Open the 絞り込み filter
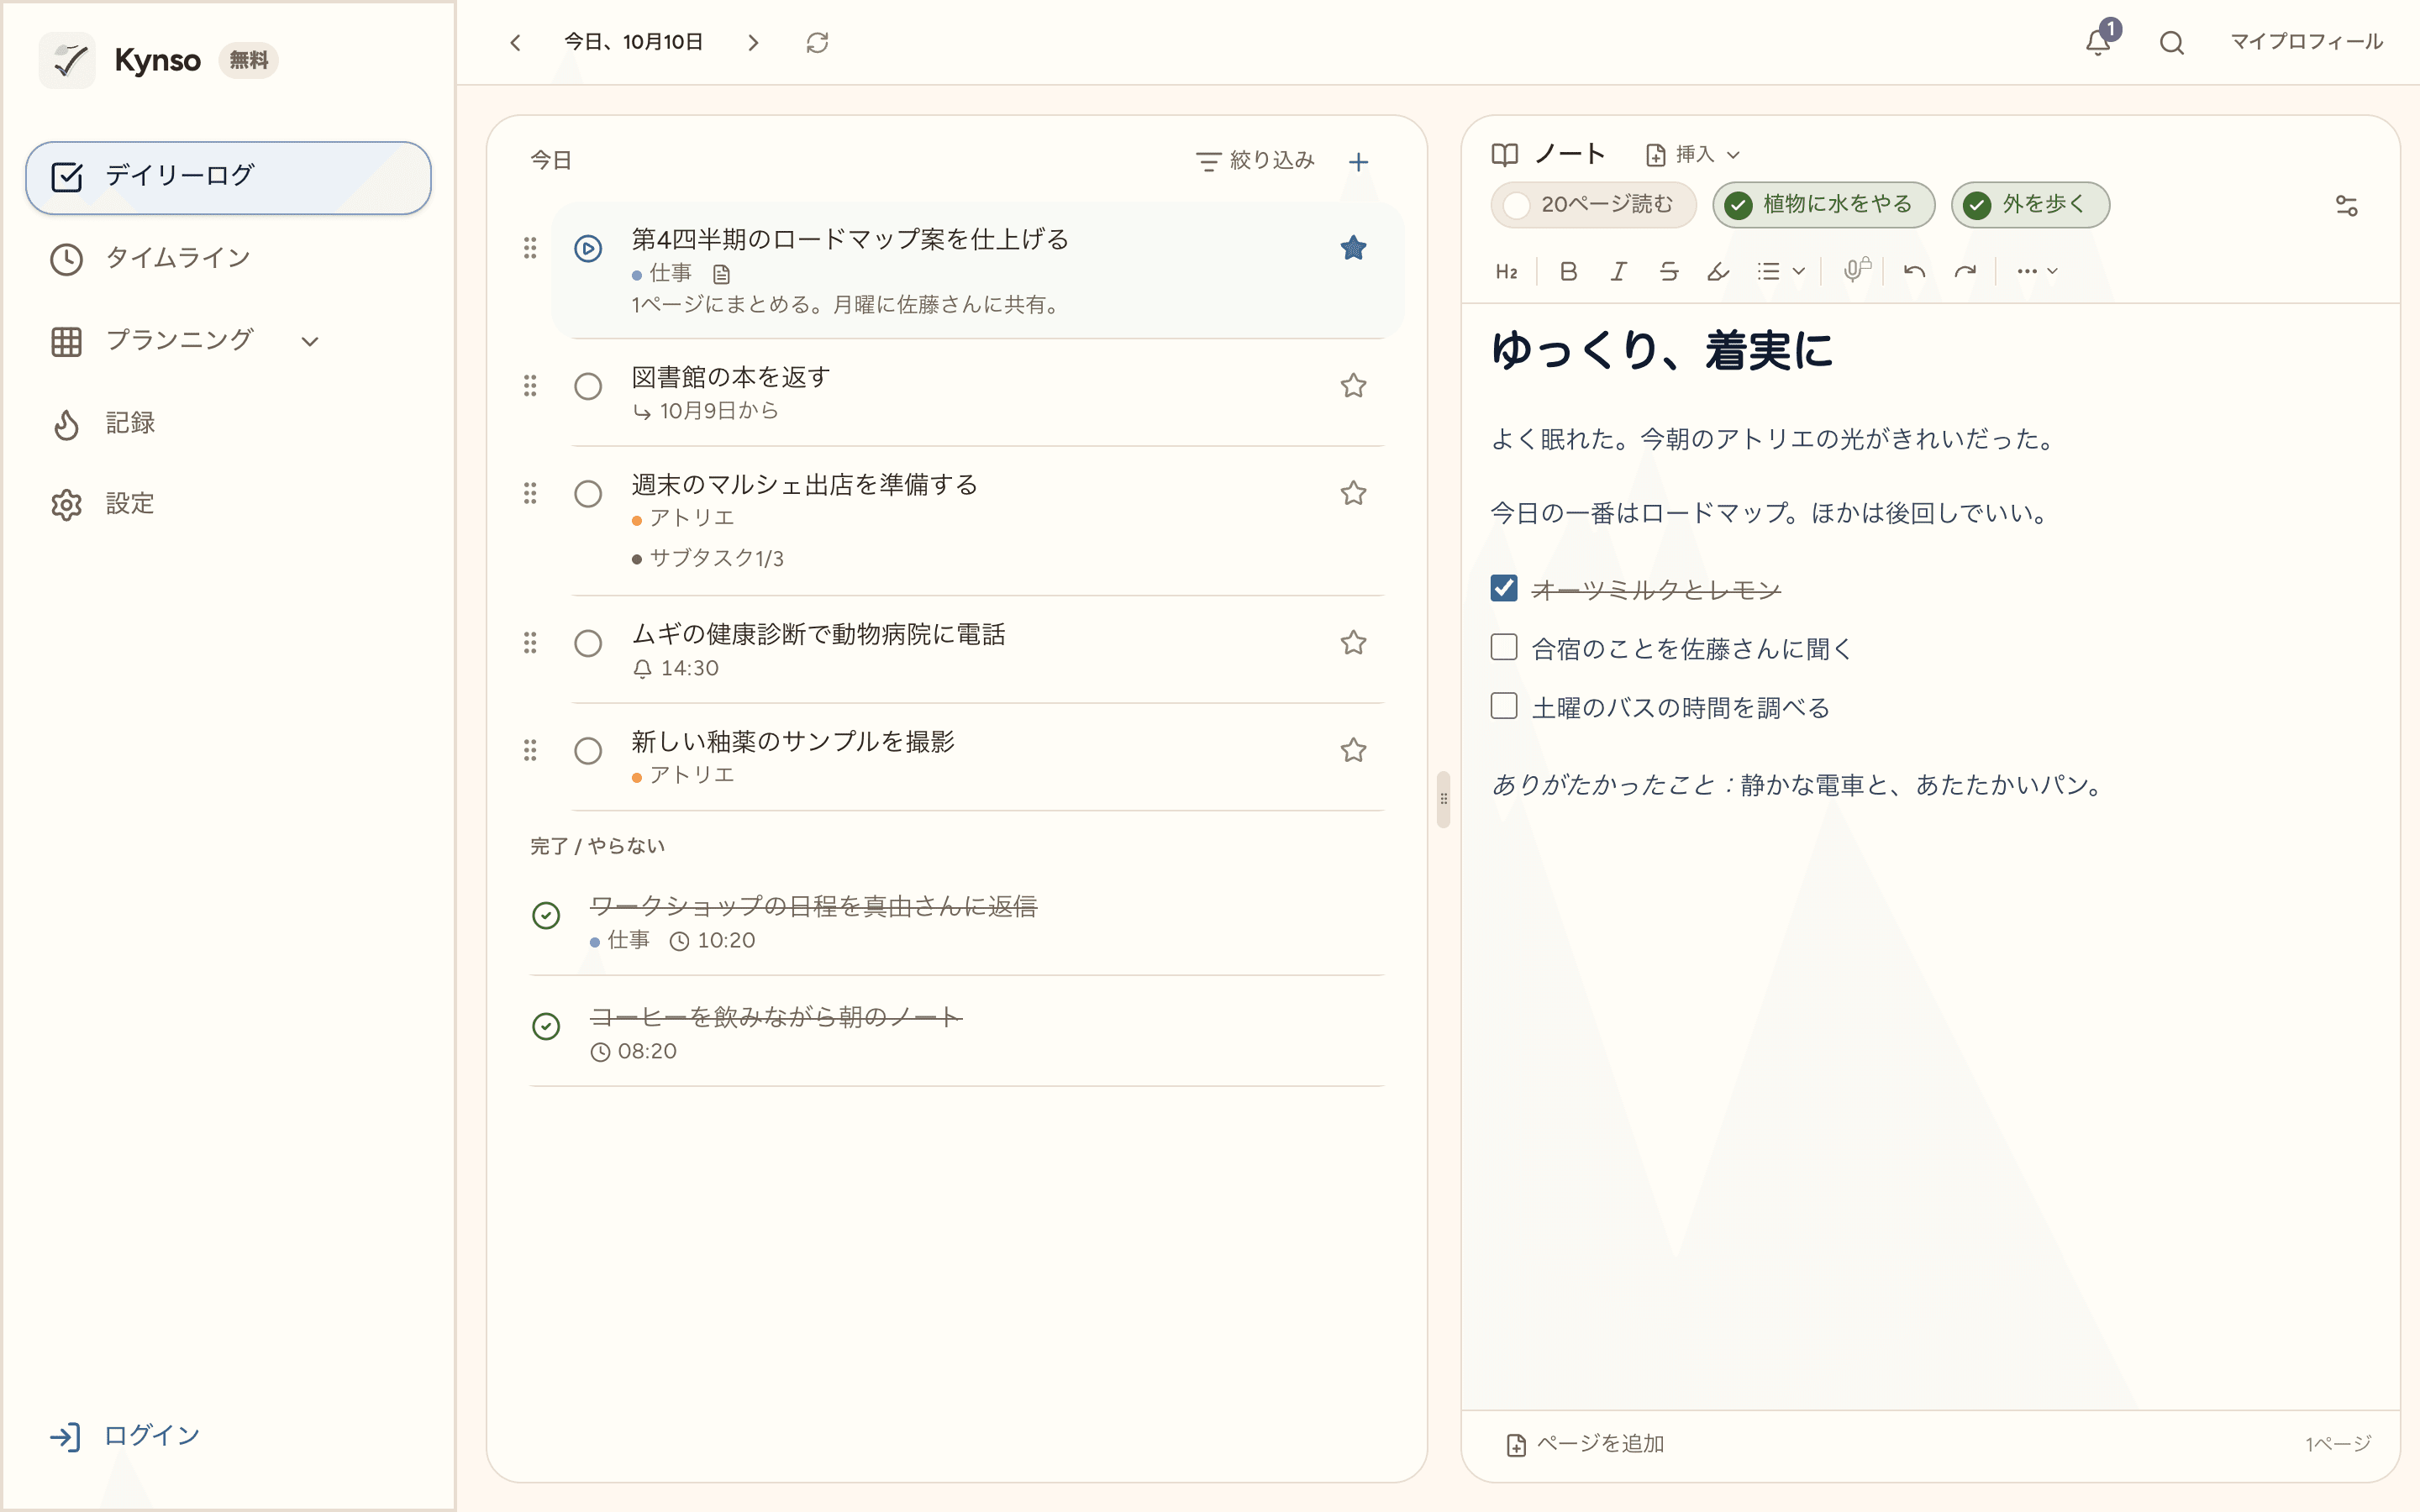 click(1255, 161)
